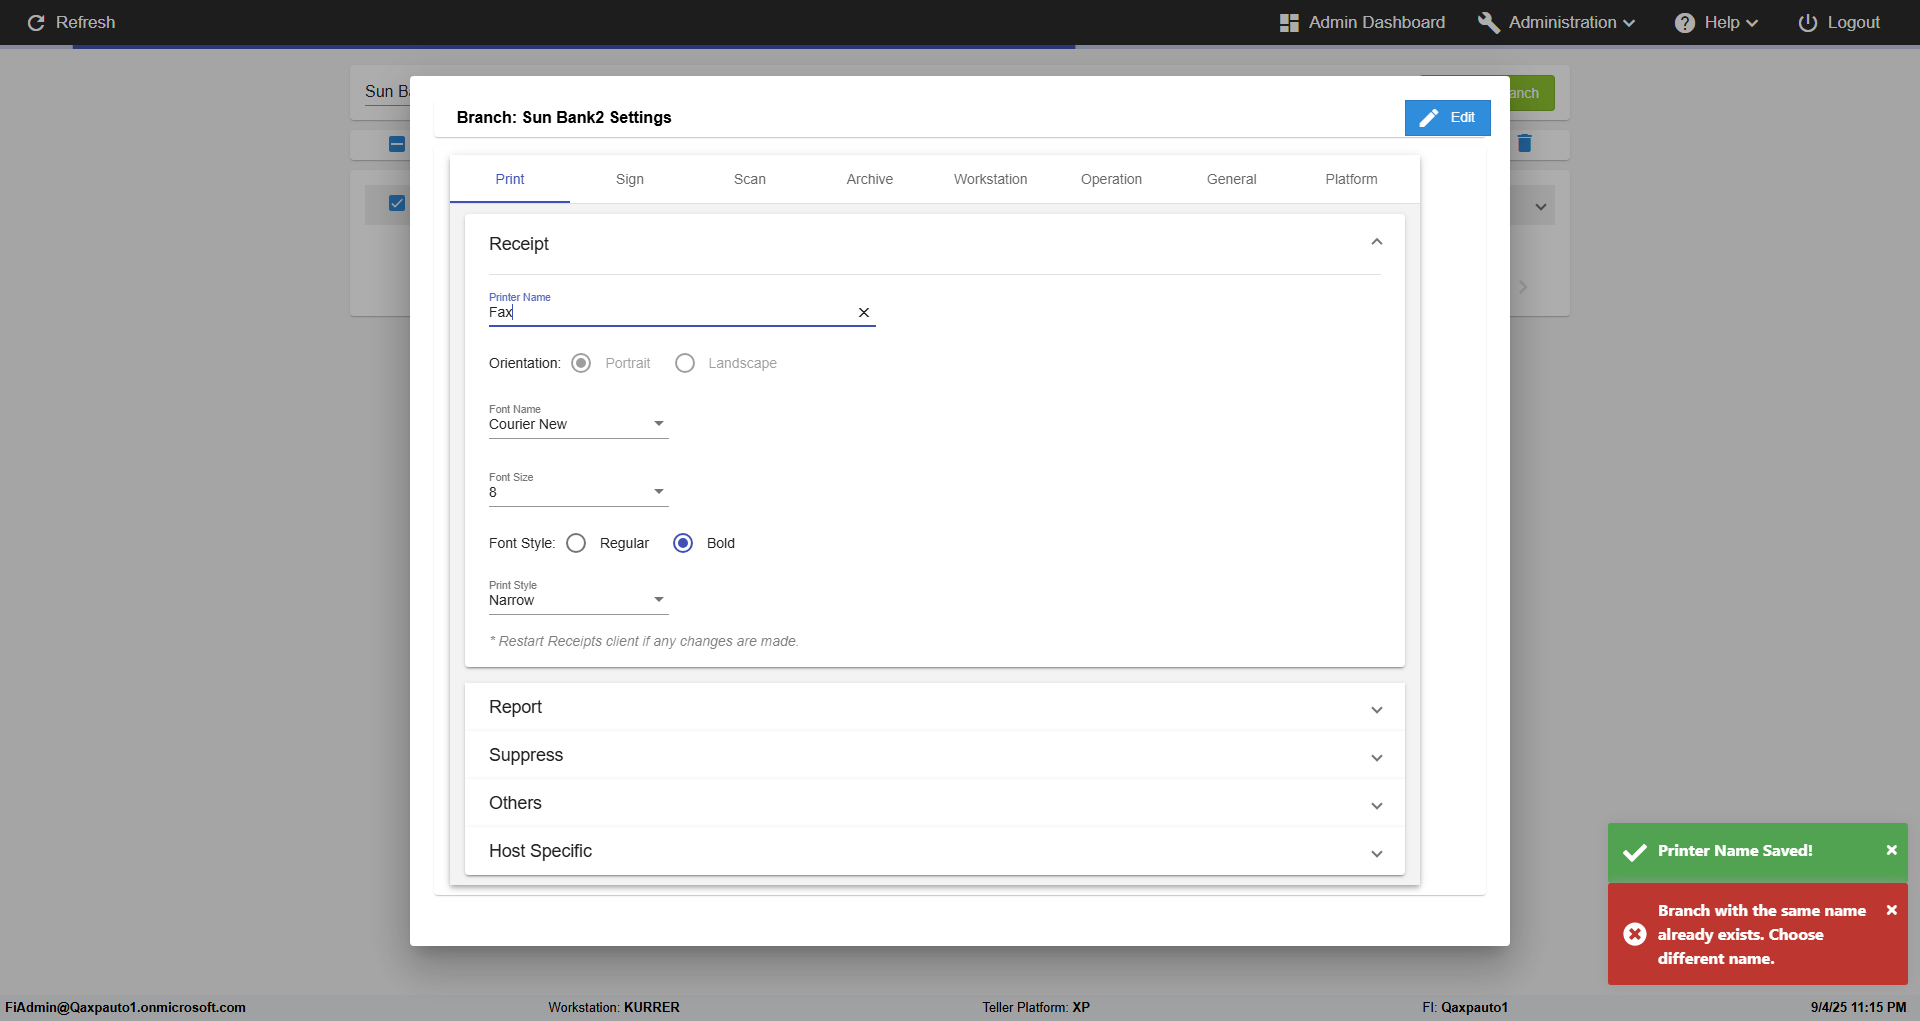The image size is (1920, 1021).
Task: Switch to the Scan tab
Action: click(750, 179)
